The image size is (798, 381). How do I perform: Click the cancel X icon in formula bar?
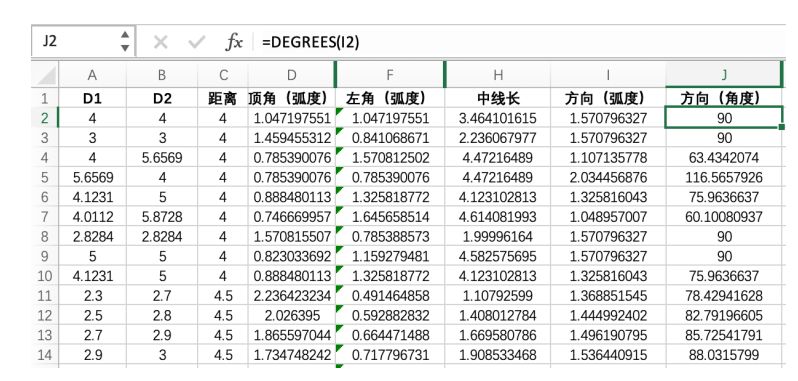point(160,42)
